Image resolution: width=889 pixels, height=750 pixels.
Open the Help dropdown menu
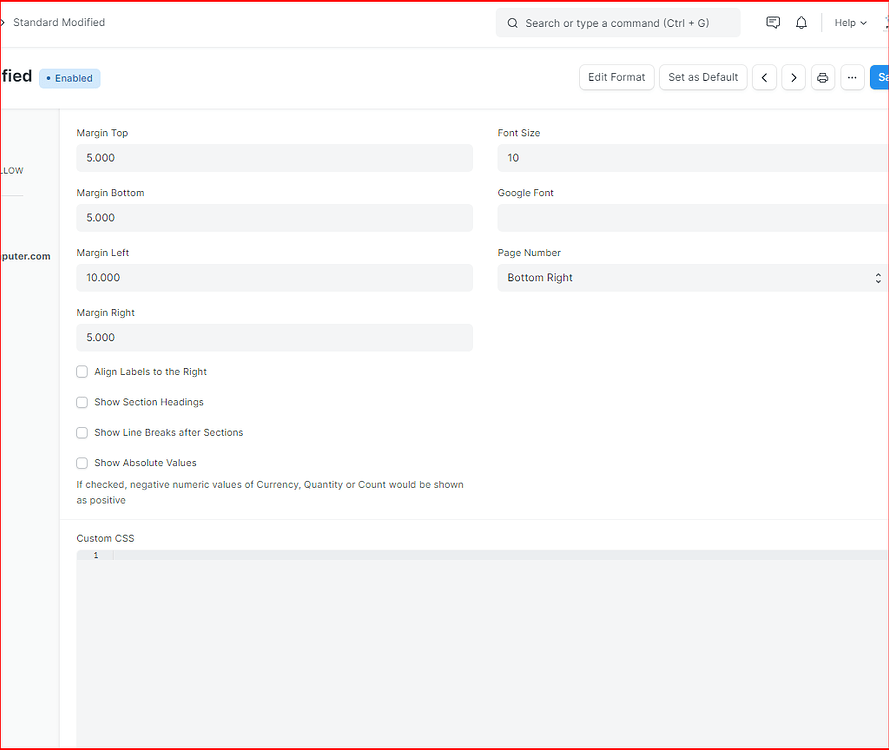tap(850, 23)
